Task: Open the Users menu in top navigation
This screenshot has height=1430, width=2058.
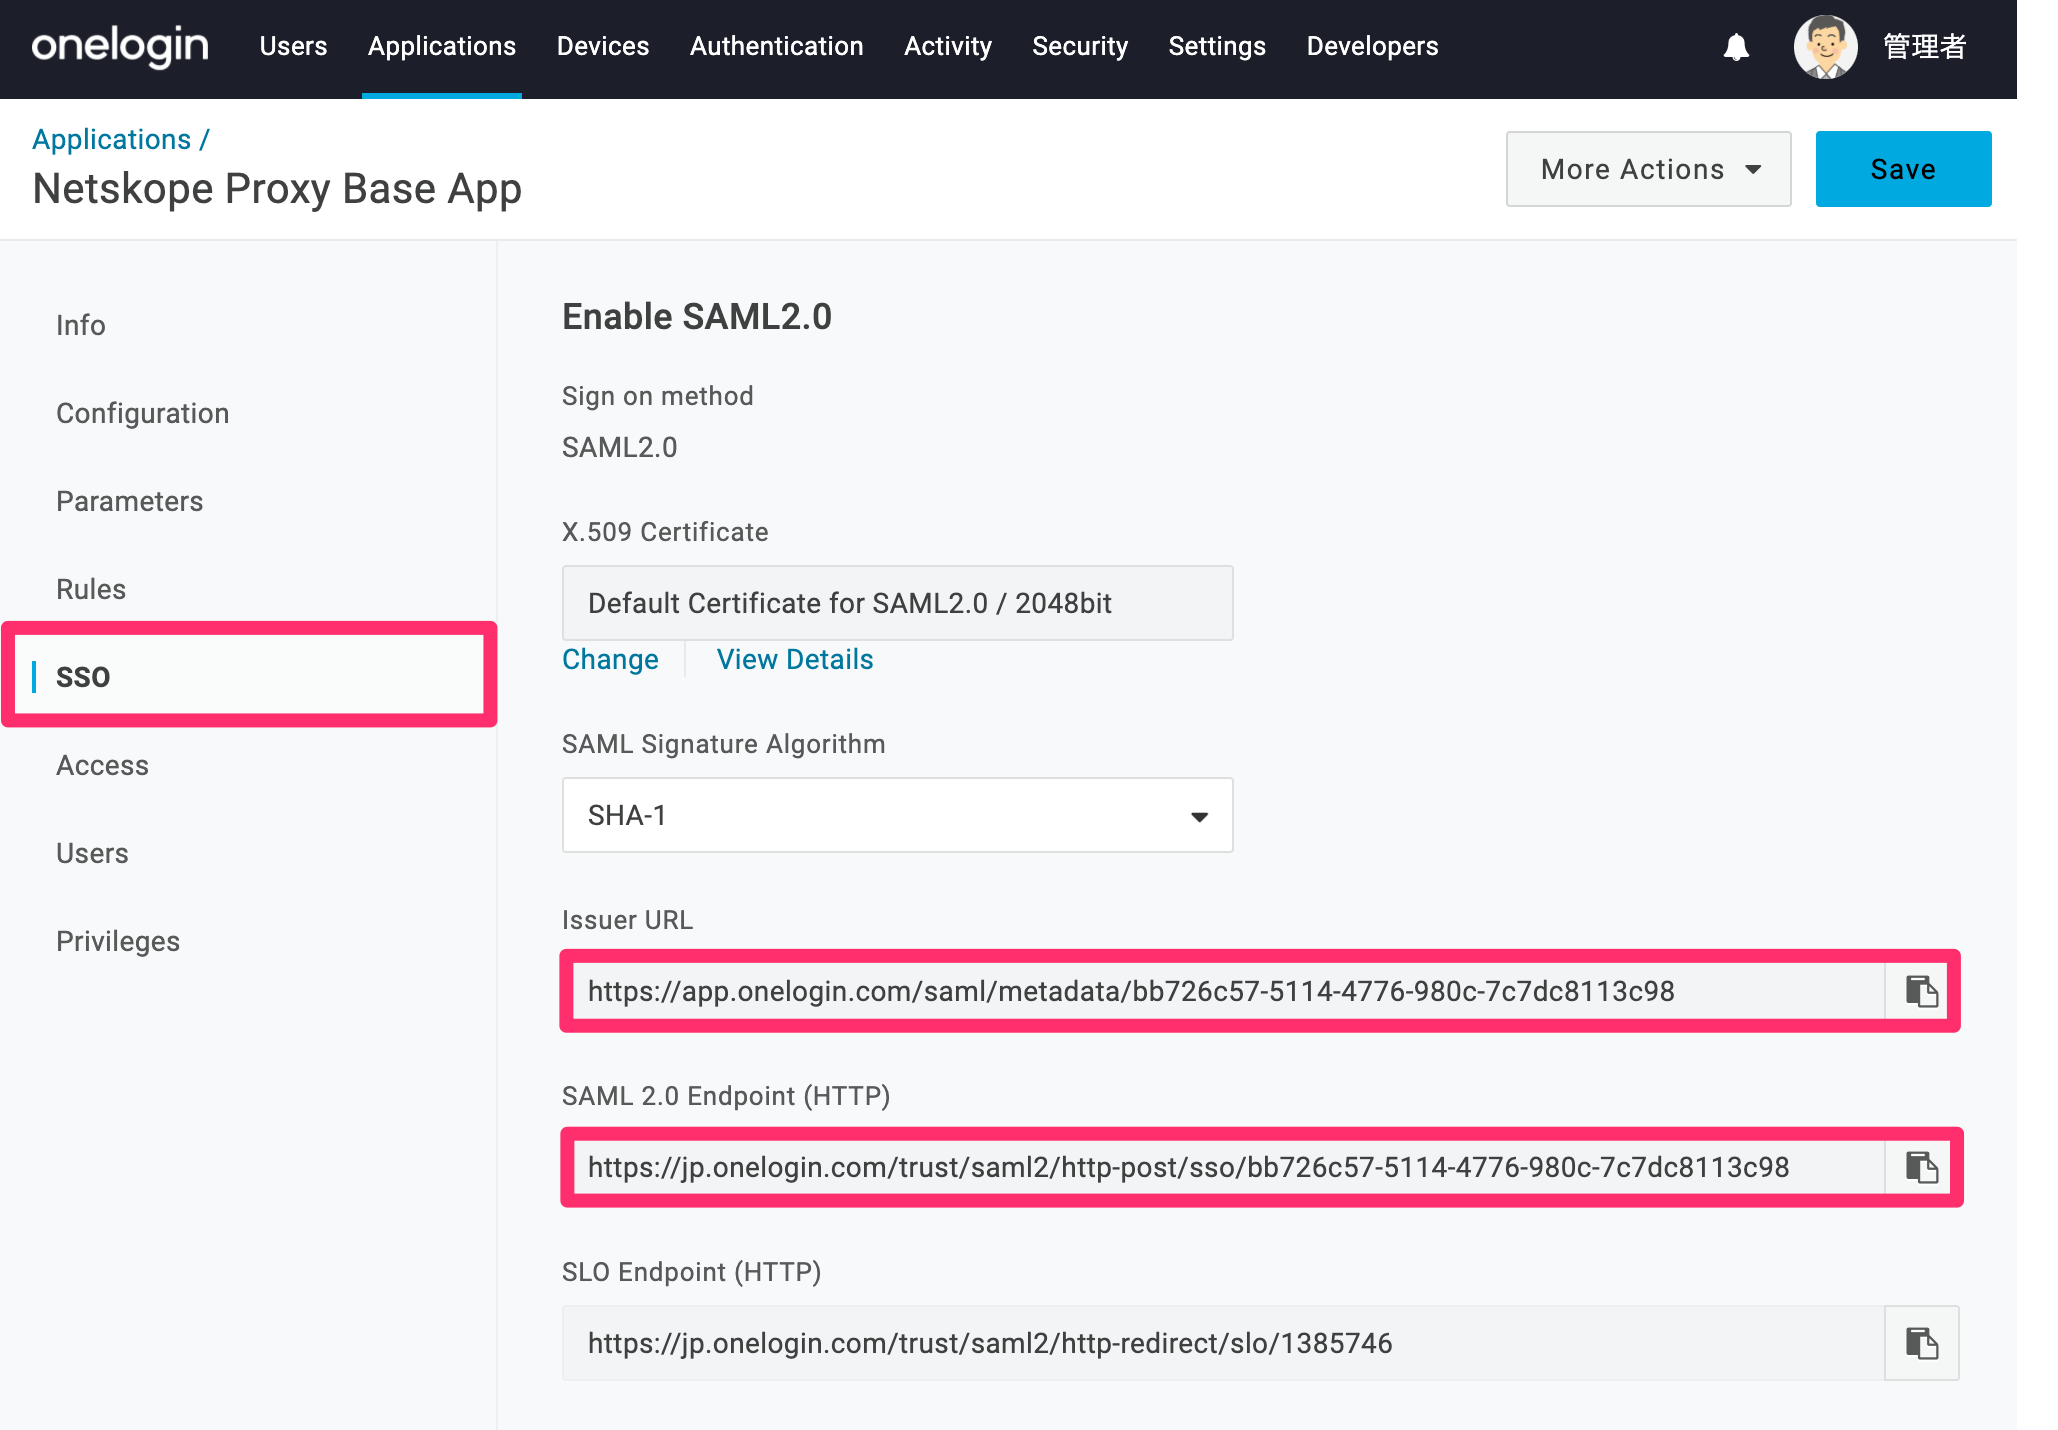Action: coord(293,46)
